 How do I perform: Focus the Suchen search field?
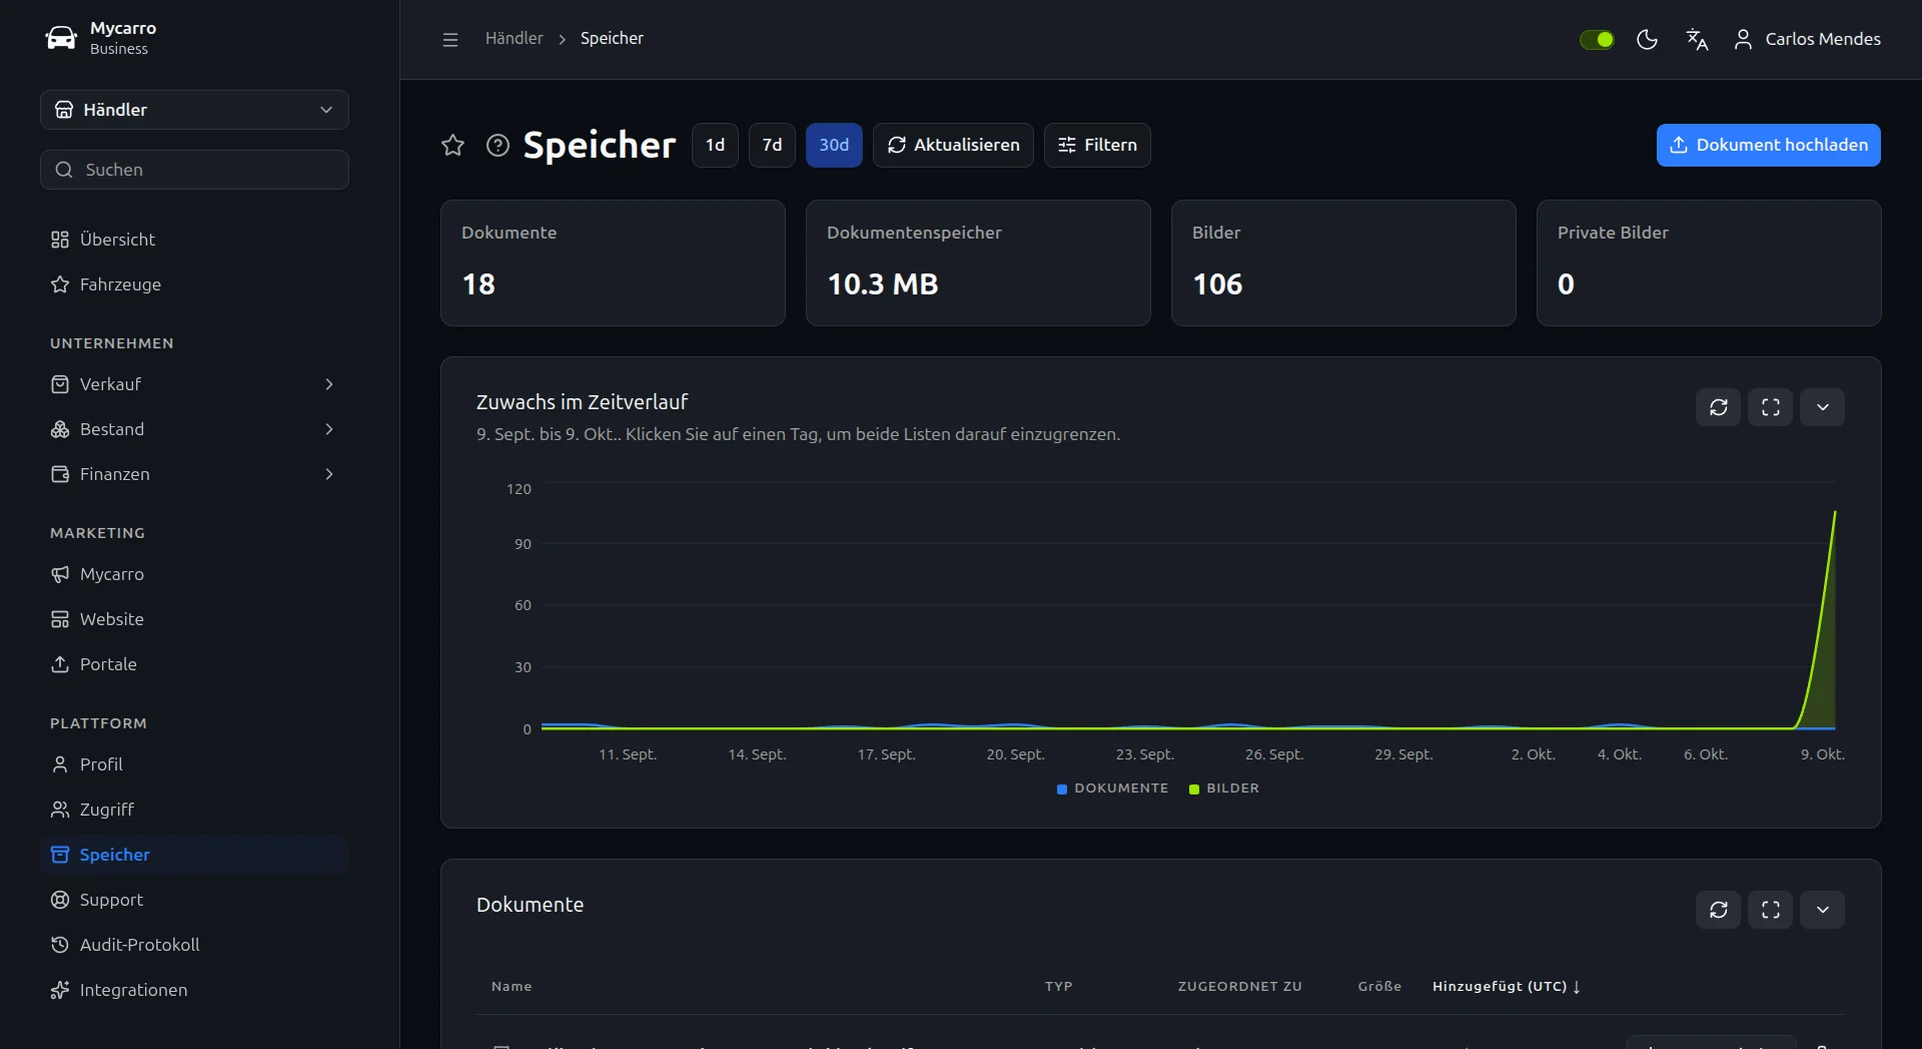pos(194,170)
